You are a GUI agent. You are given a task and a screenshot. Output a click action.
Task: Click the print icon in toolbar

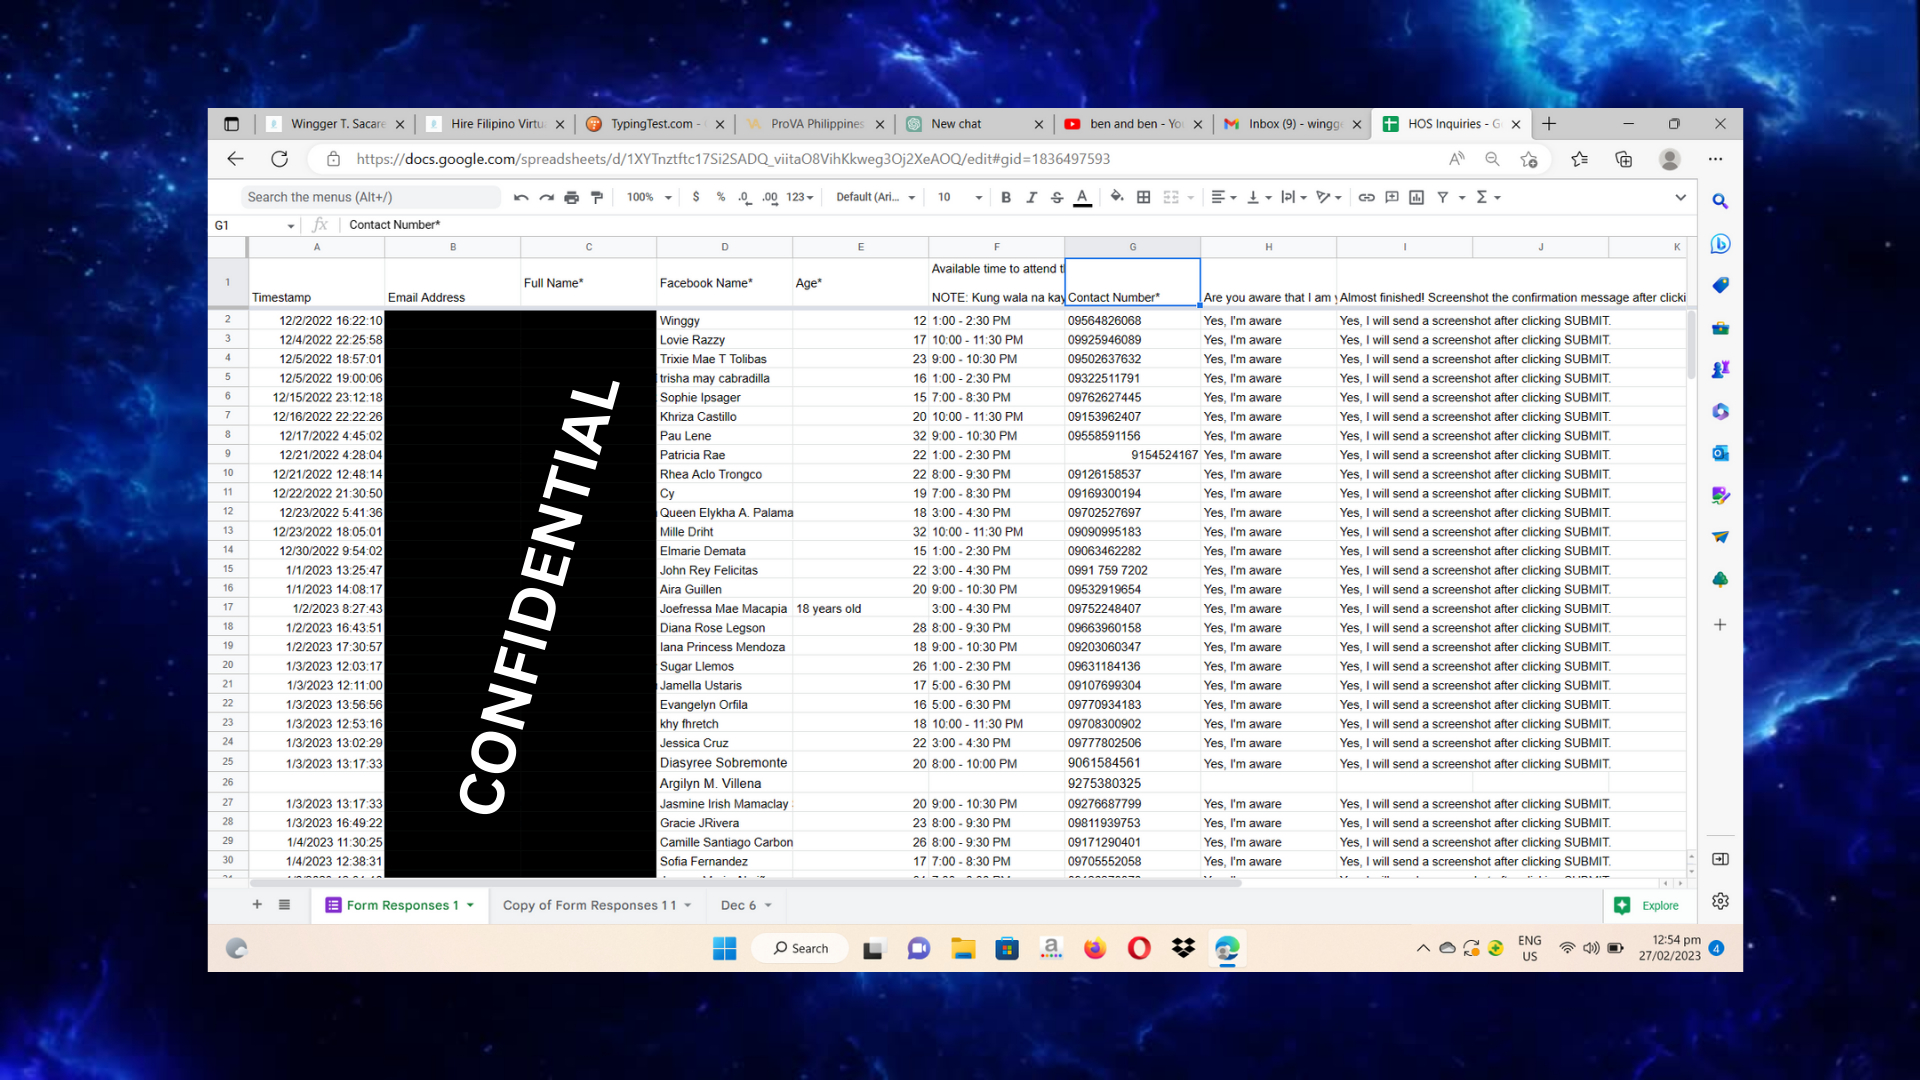click(x=571, y=198)
